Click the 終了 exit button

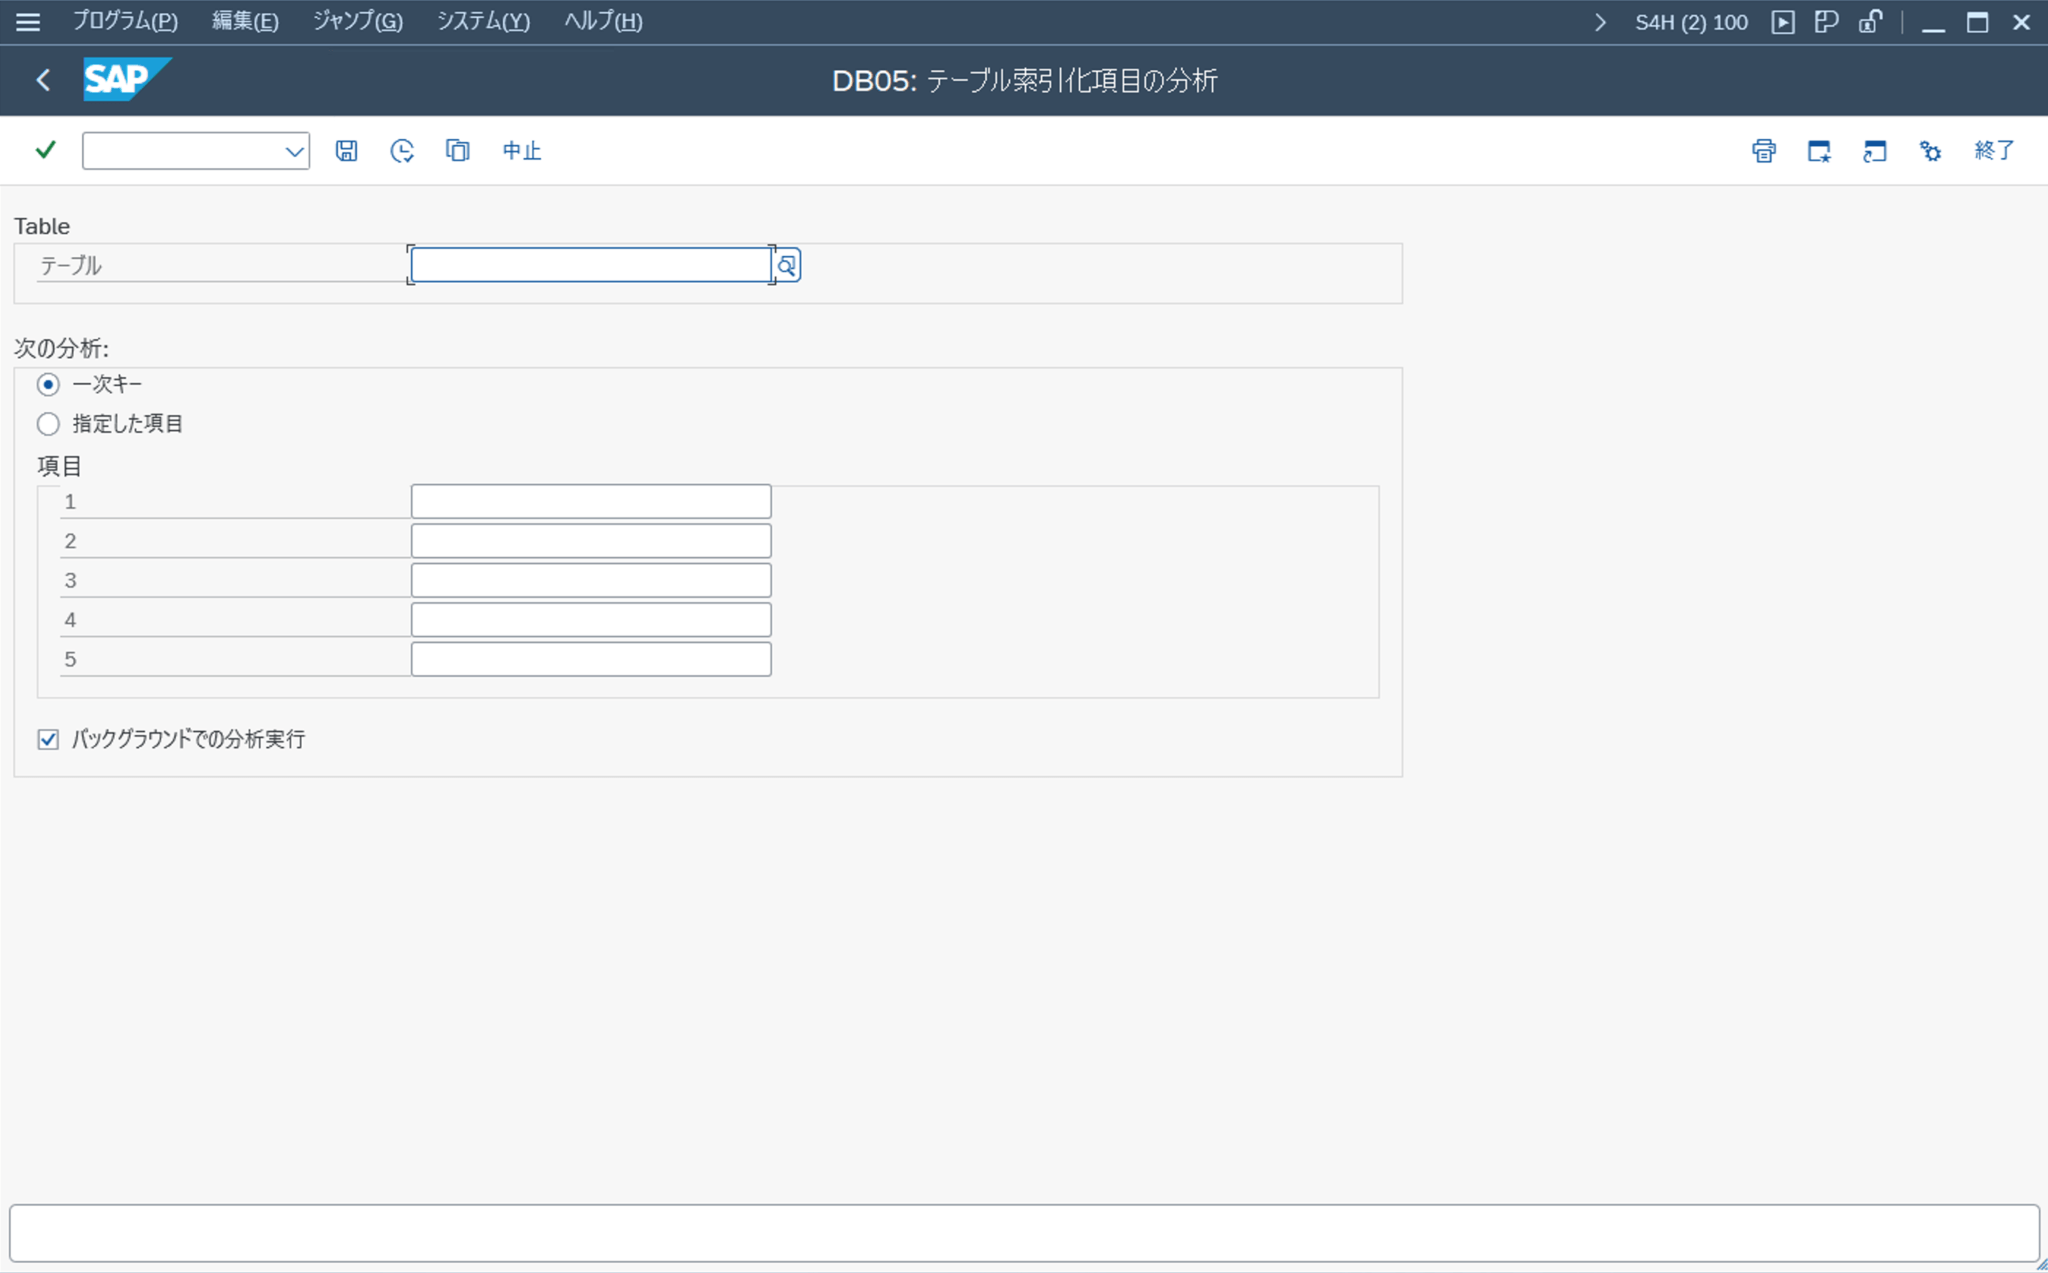[1995, 150]
